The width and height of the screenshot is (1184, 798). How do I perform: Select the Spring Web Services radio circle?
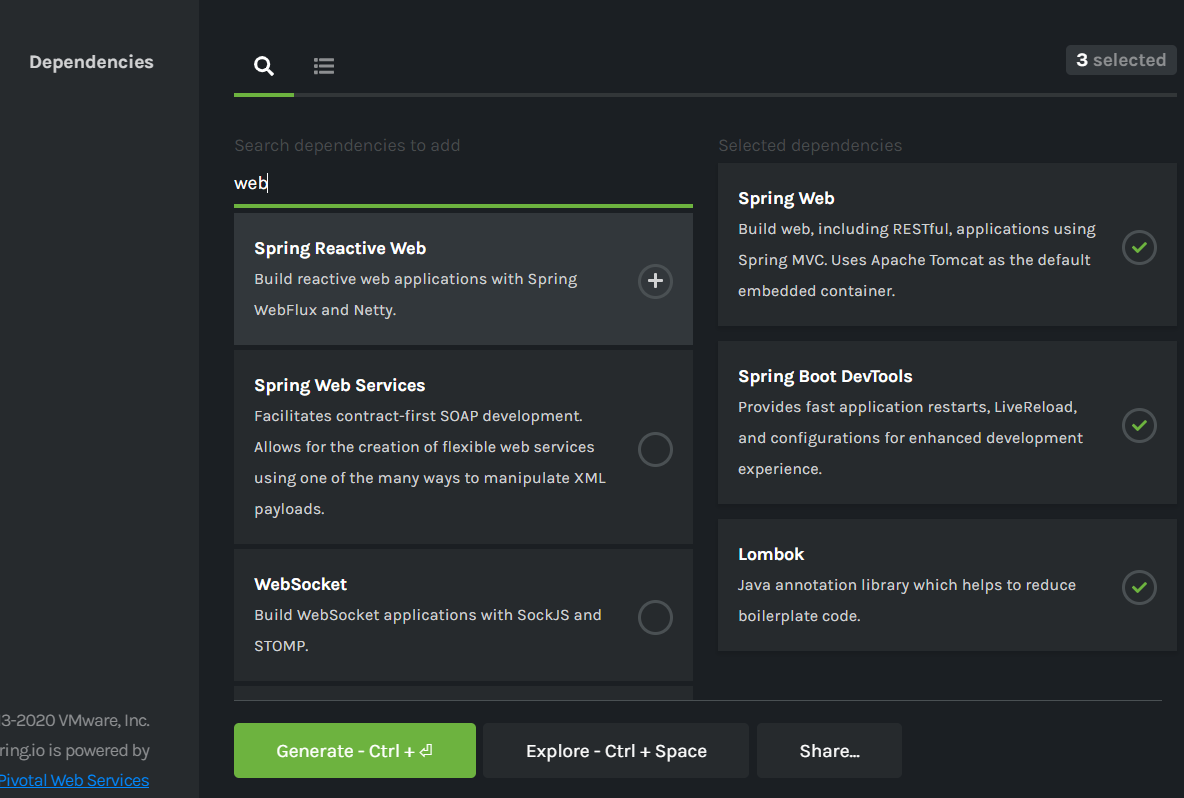[655, 449]
